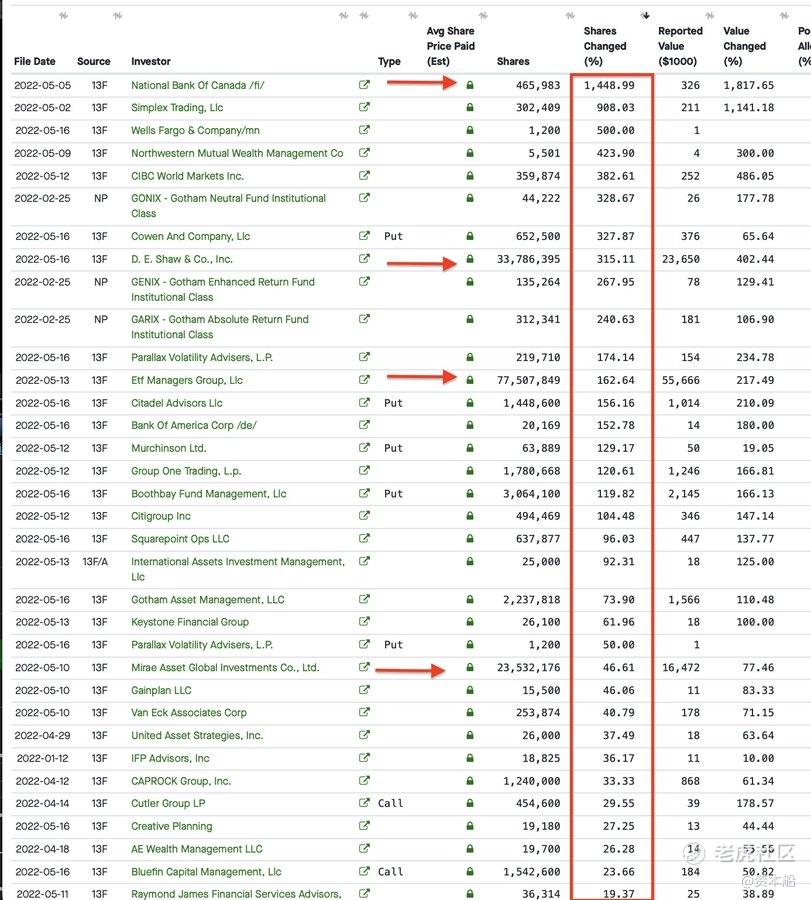Open Group One Trading, L.p. link

(186, 471)
